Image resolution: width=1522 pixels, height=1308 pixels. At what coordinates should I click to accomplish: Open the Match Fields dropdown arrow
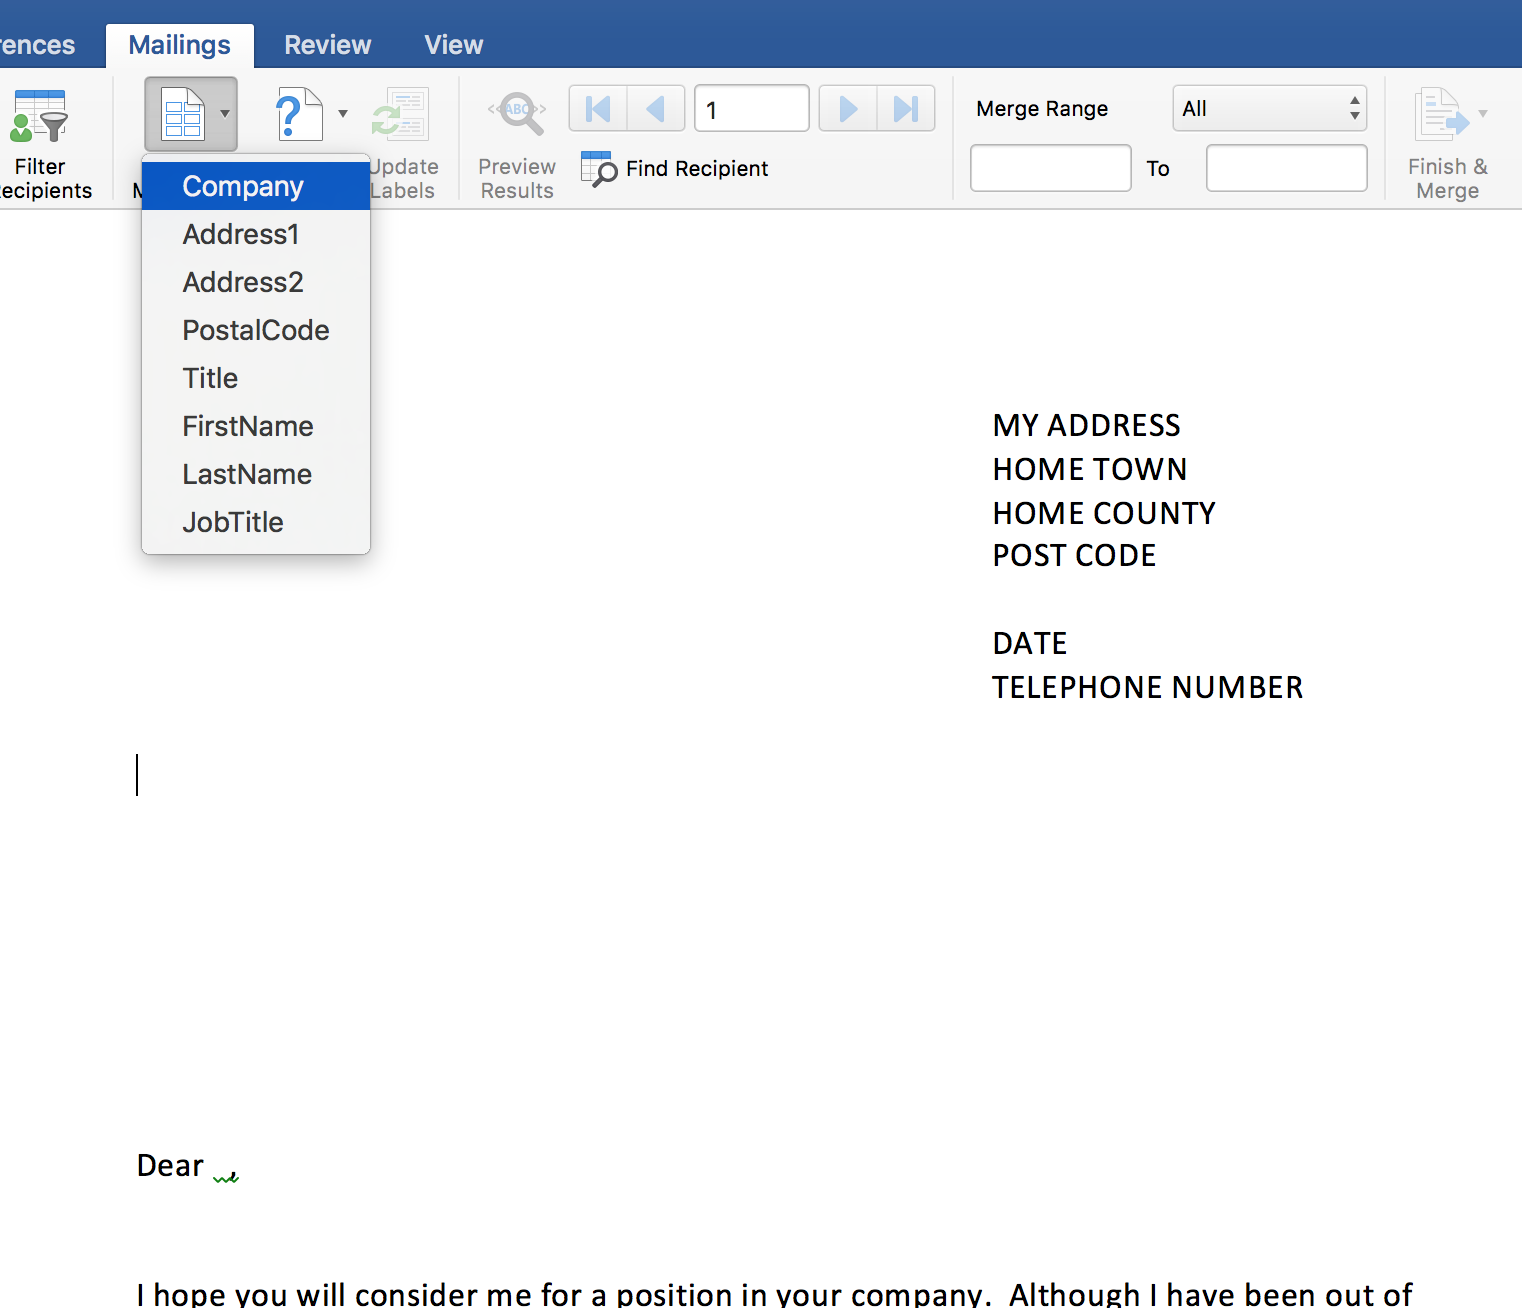tap(341, 113)
